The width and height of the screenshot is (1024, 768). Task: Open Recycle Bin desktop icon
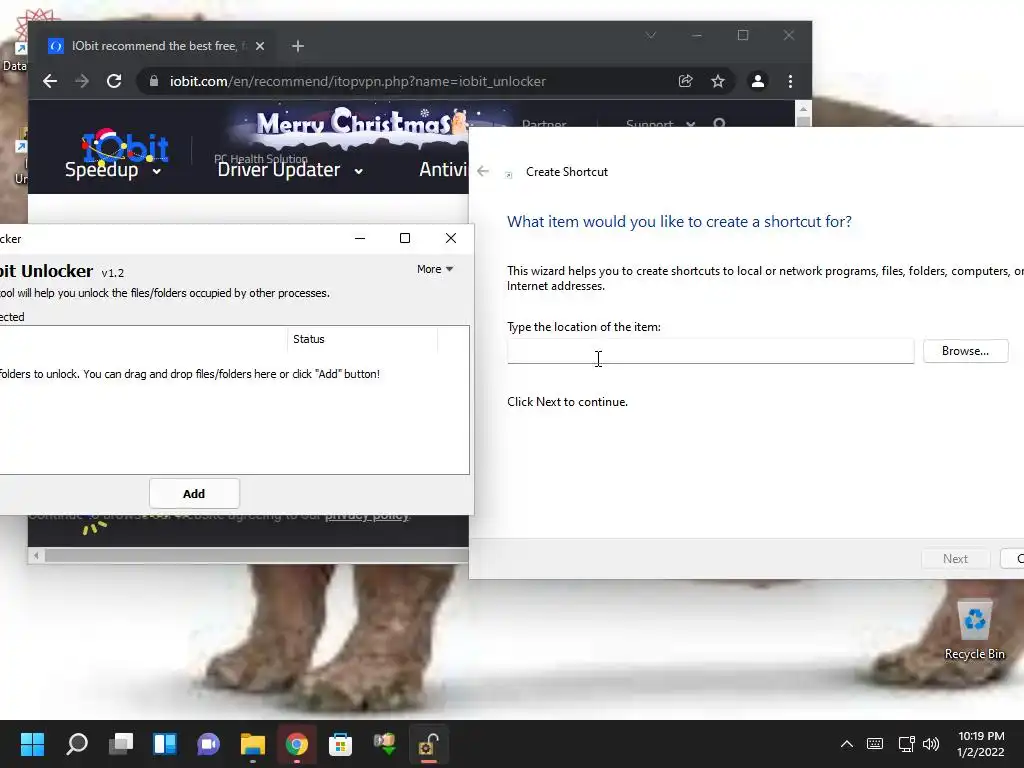click(974, 630)
